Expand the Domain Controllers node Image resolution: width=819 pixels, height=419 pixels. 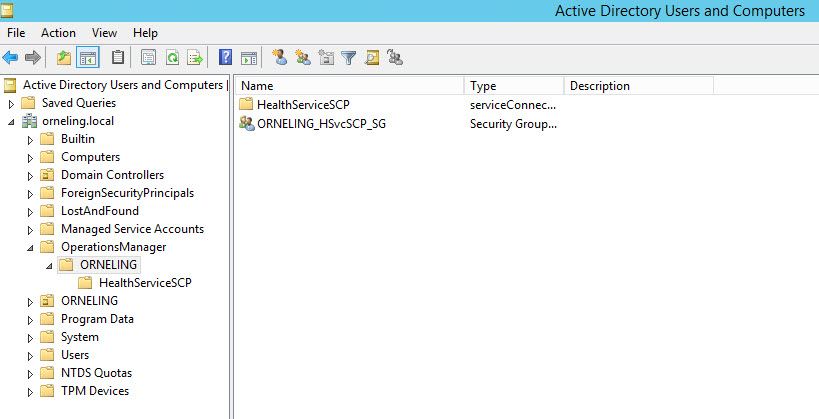tap(30, 175)
